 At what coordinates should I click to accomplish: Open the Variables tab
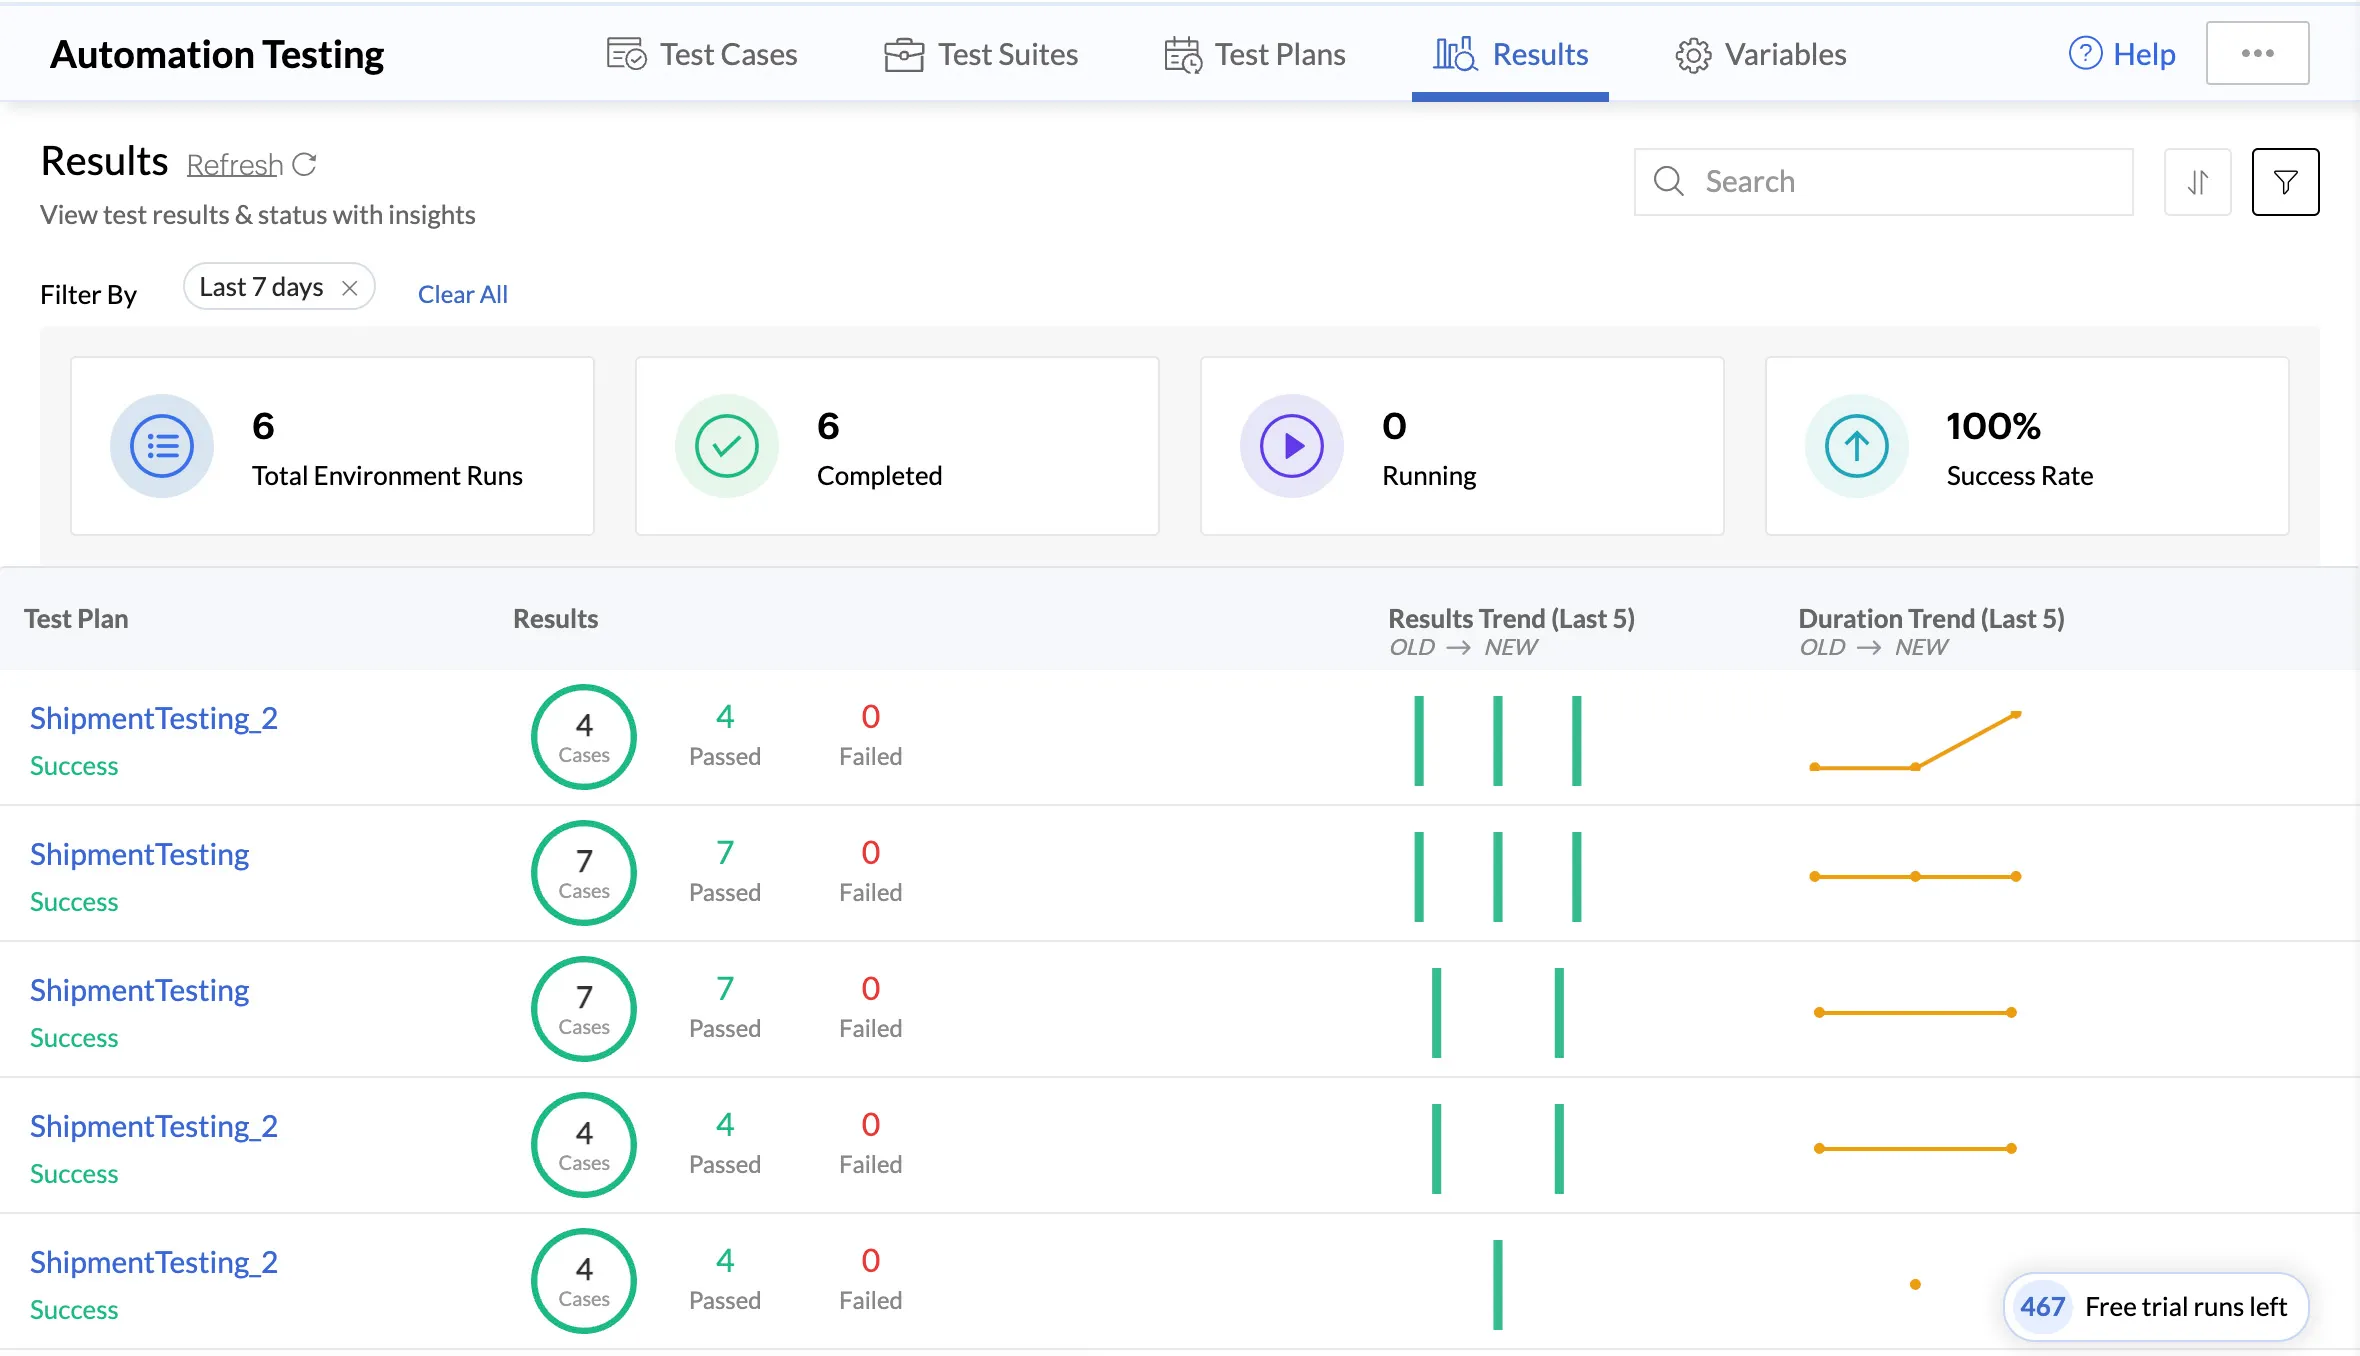(x=1761, y=54)
